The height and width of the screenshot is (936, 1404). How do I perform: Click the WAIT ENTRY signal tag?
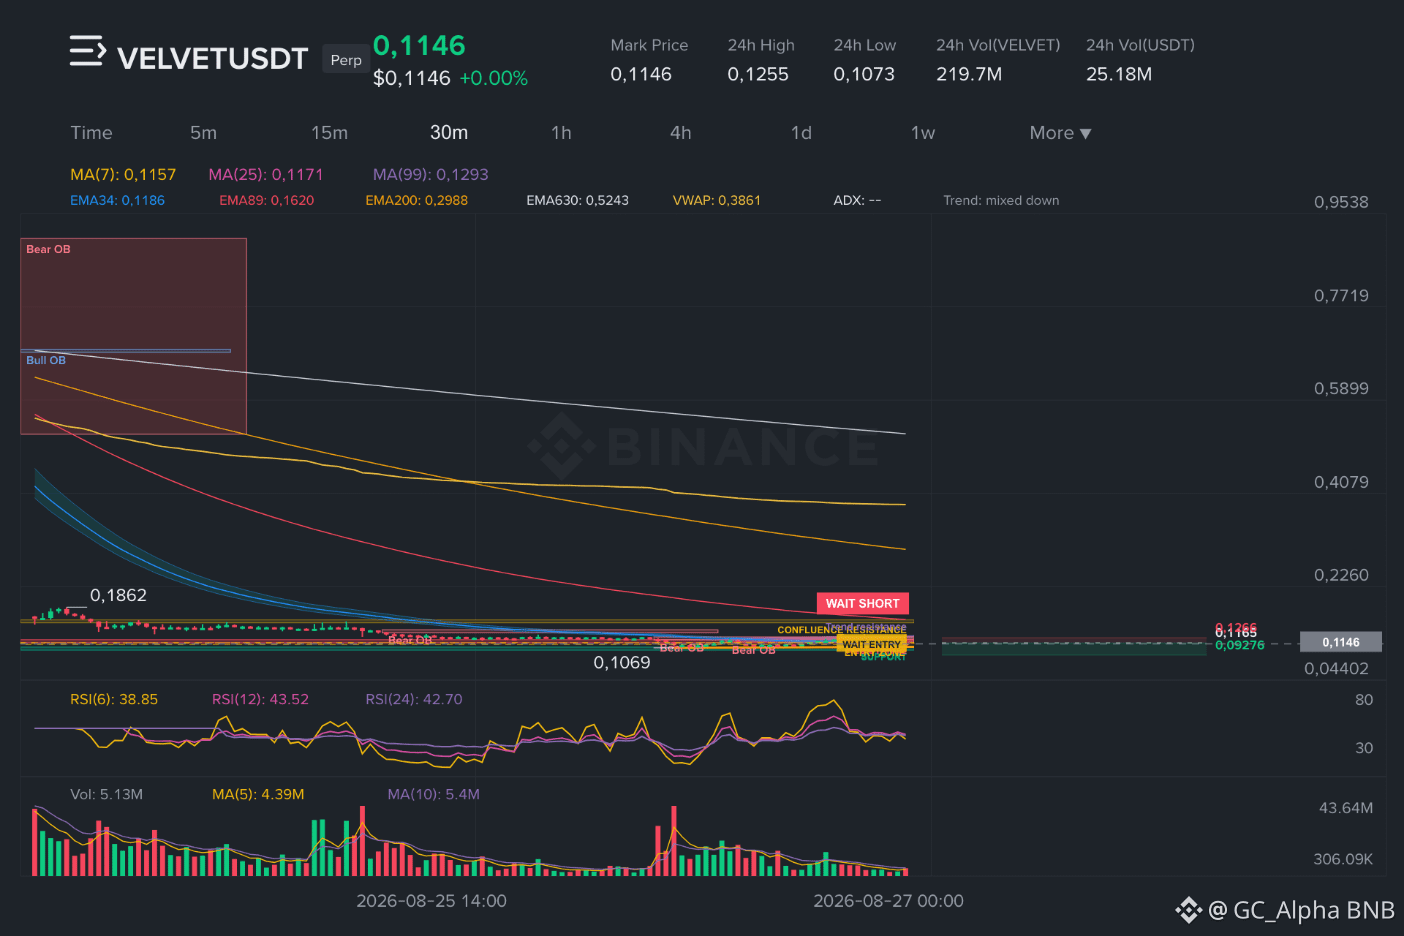[871, 645]
